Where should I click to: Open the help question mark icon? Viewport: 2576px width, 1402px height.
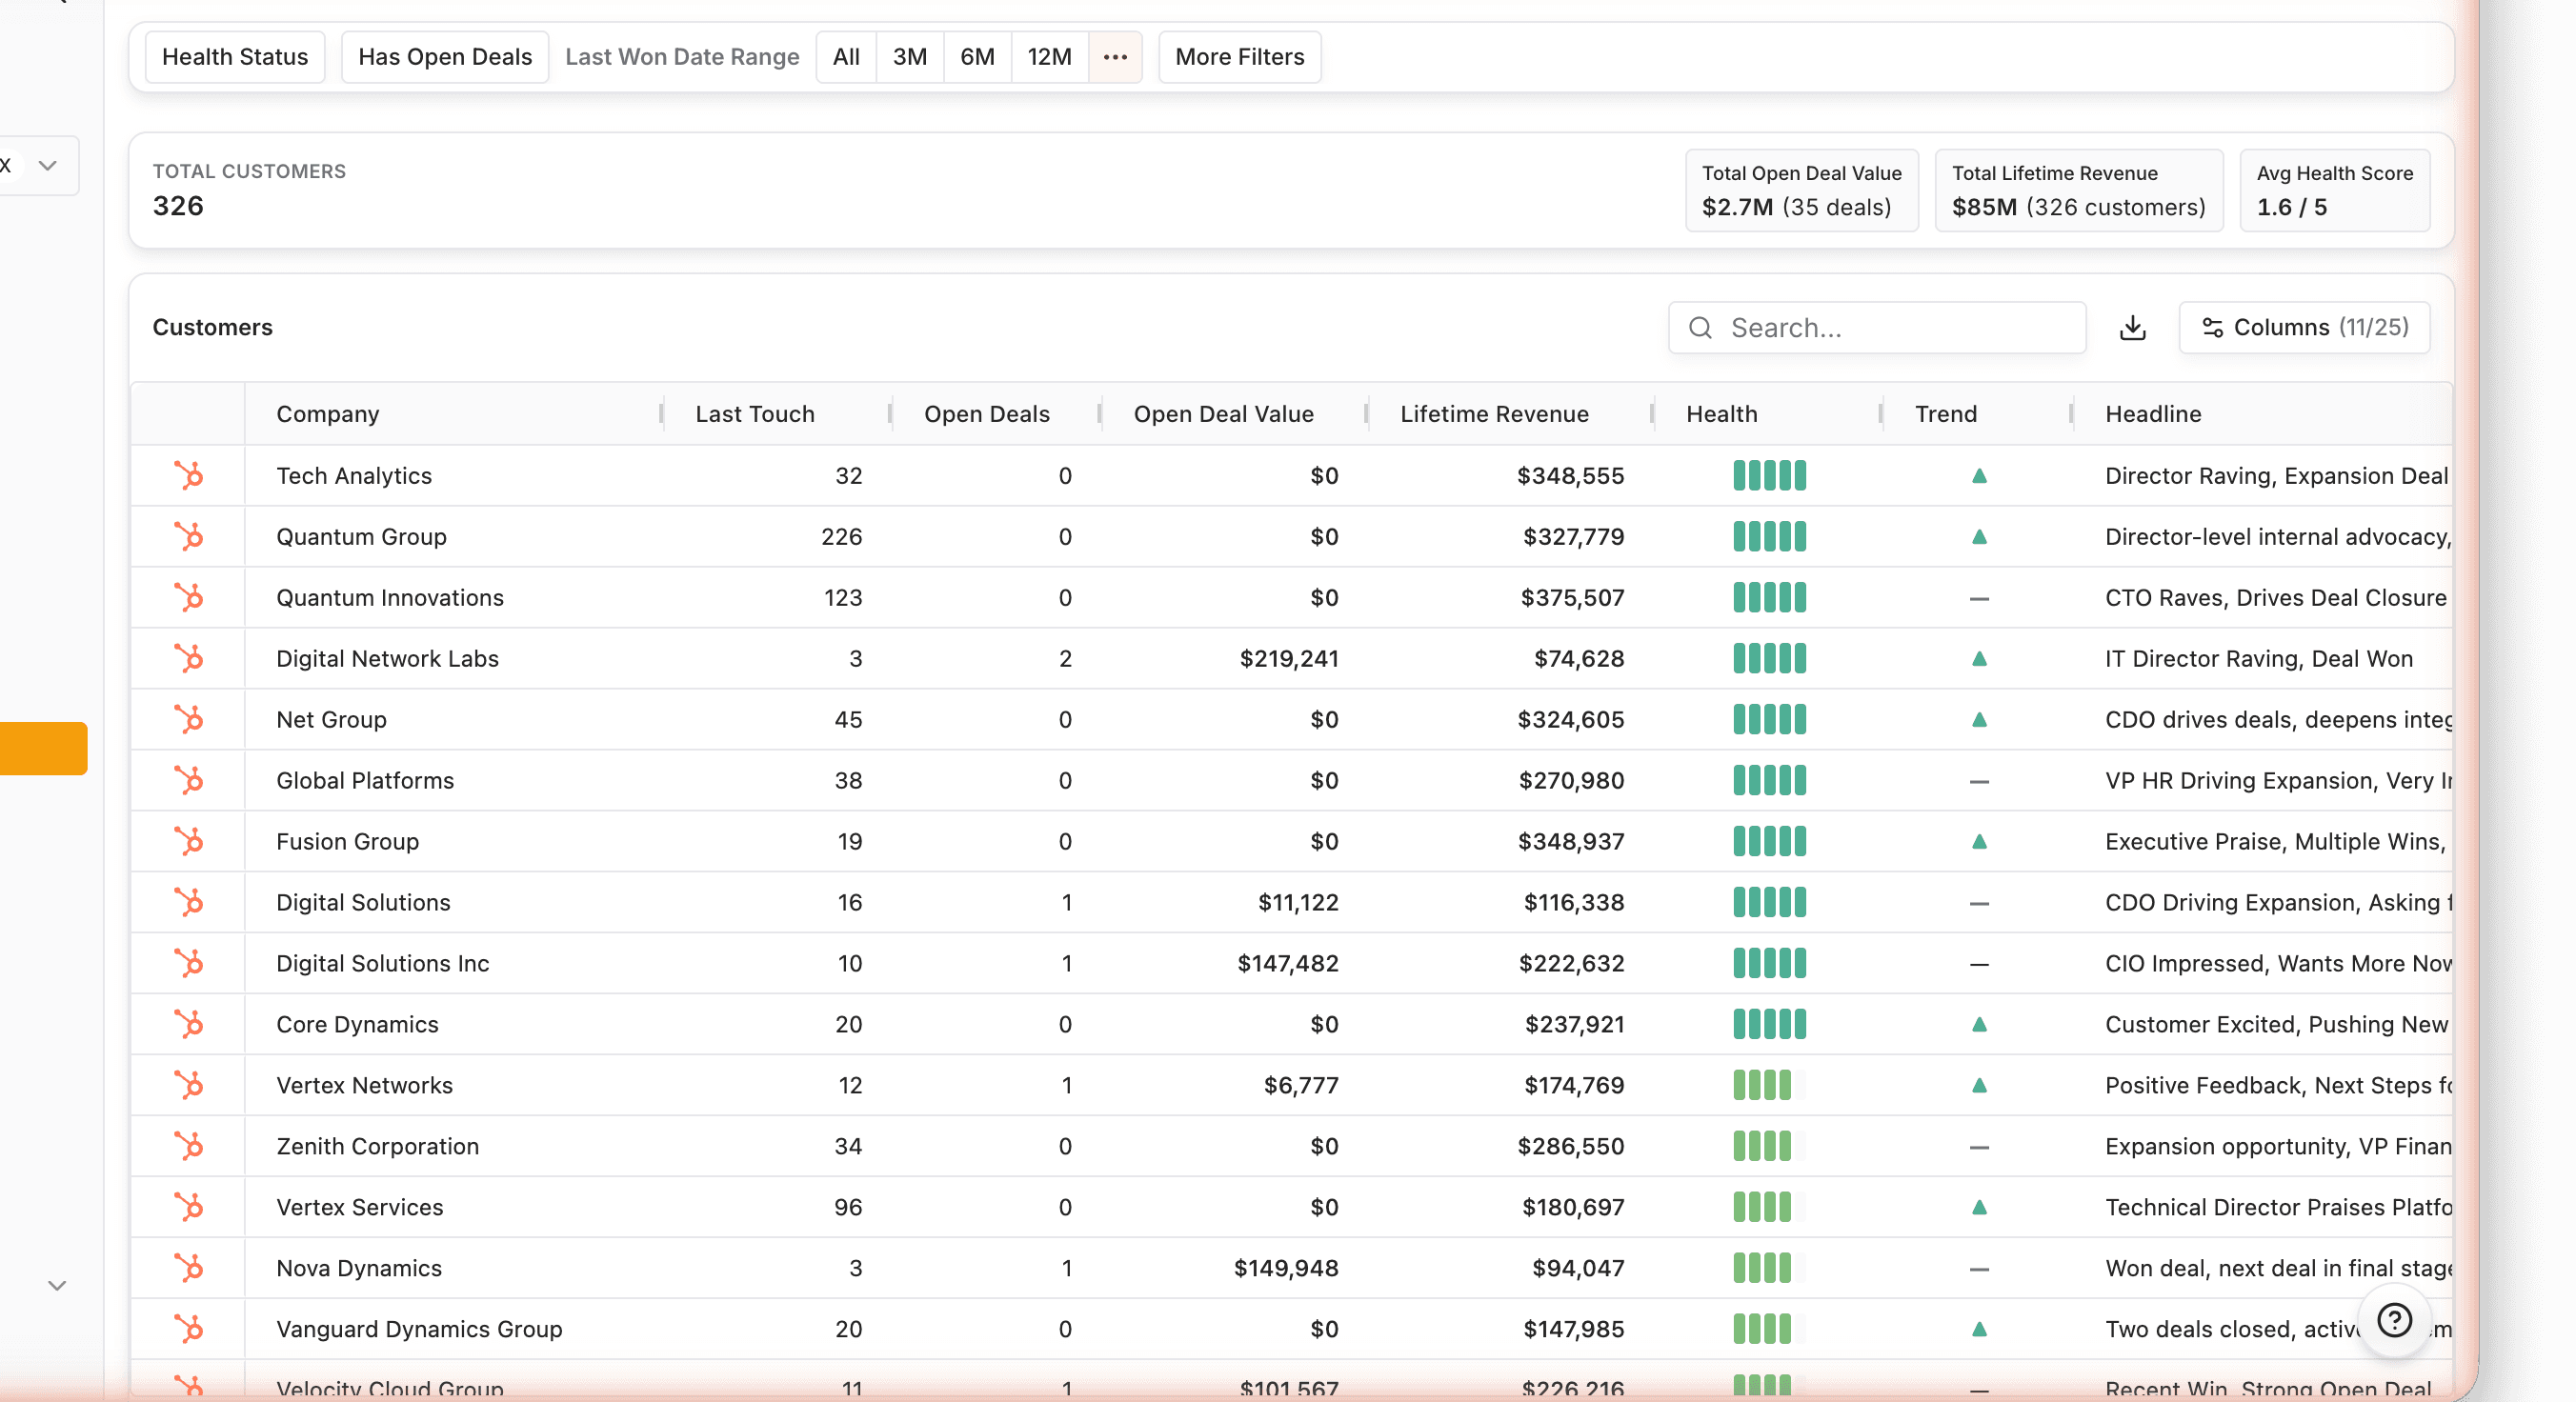[x=2394, y=1320]
